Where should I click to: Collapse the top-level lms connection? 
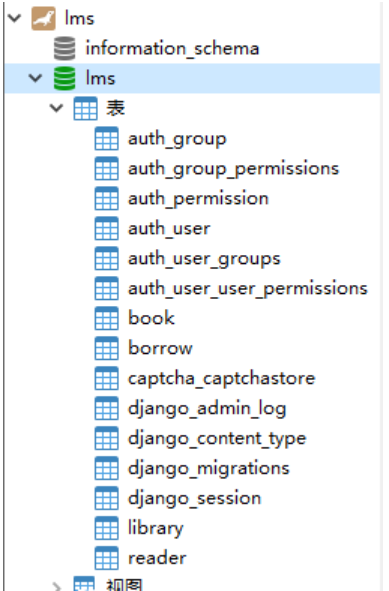click(x=14, y=18)
